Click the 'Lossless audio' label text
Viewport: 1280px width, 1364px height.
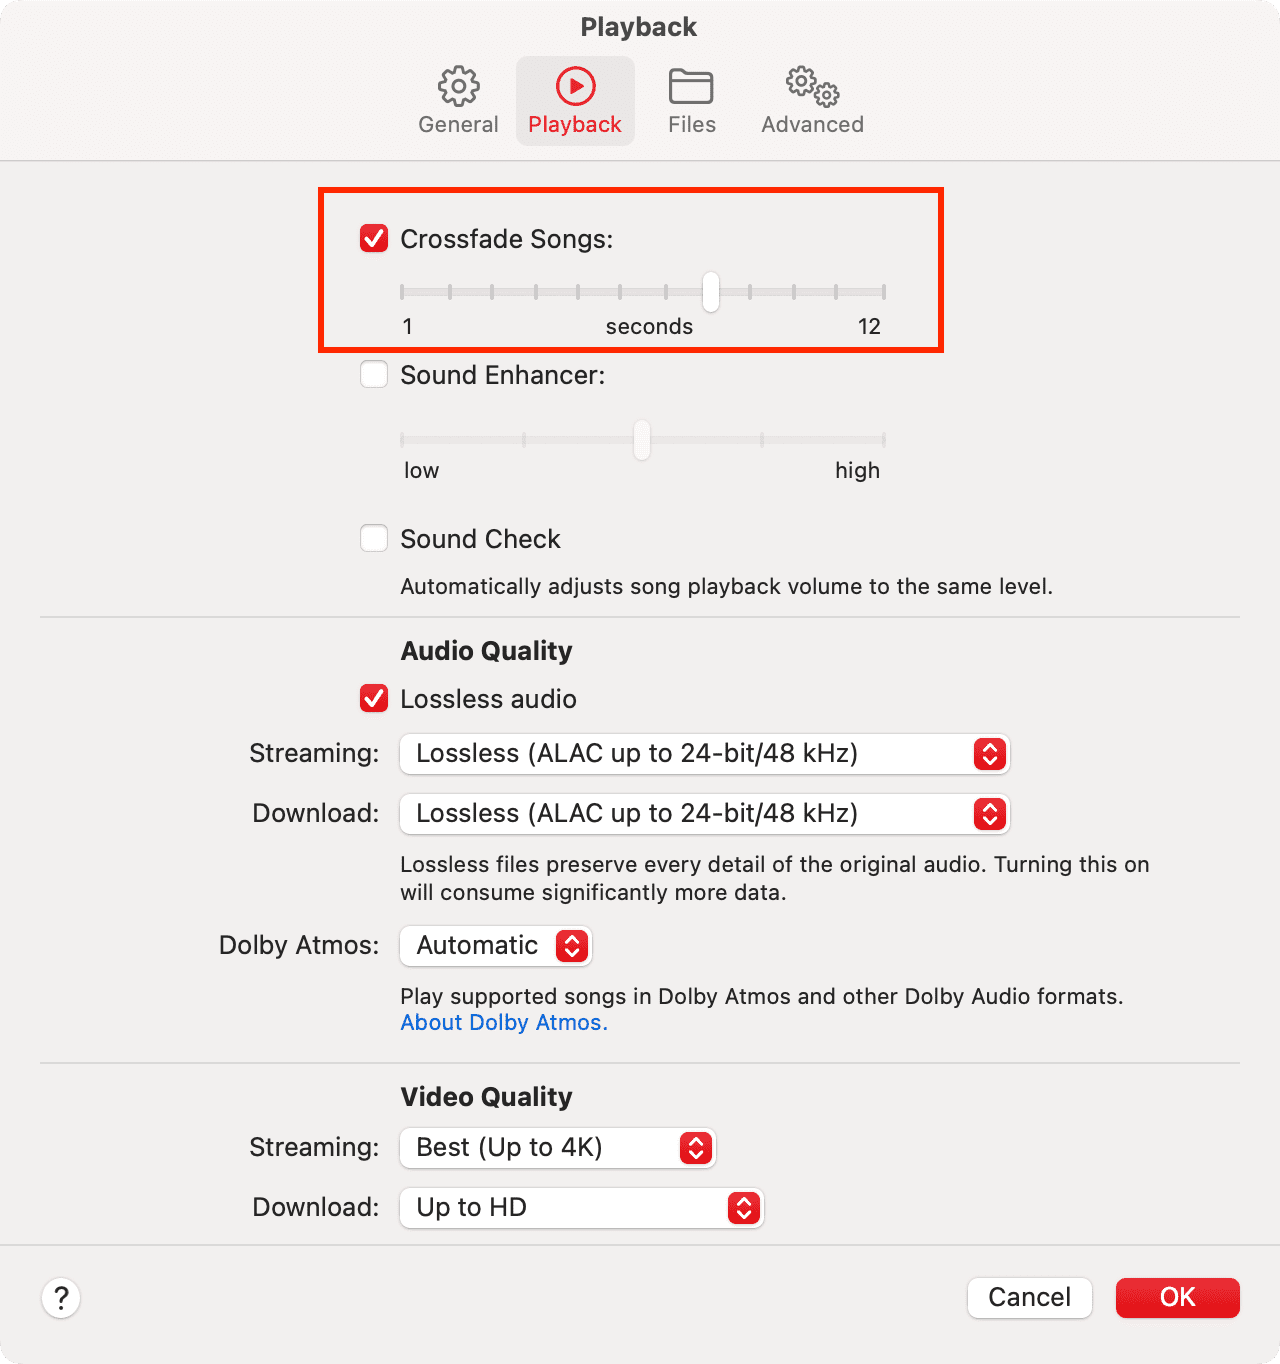[x=489, y=699]
